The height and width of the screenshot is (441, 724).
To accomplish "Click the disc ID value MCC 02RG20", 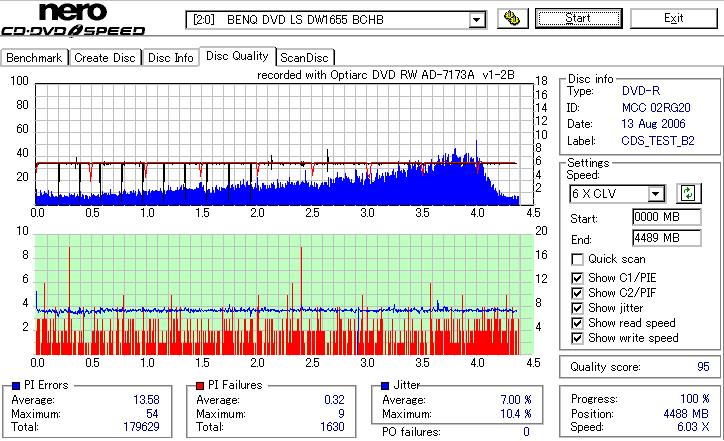I will coord(656,108).
